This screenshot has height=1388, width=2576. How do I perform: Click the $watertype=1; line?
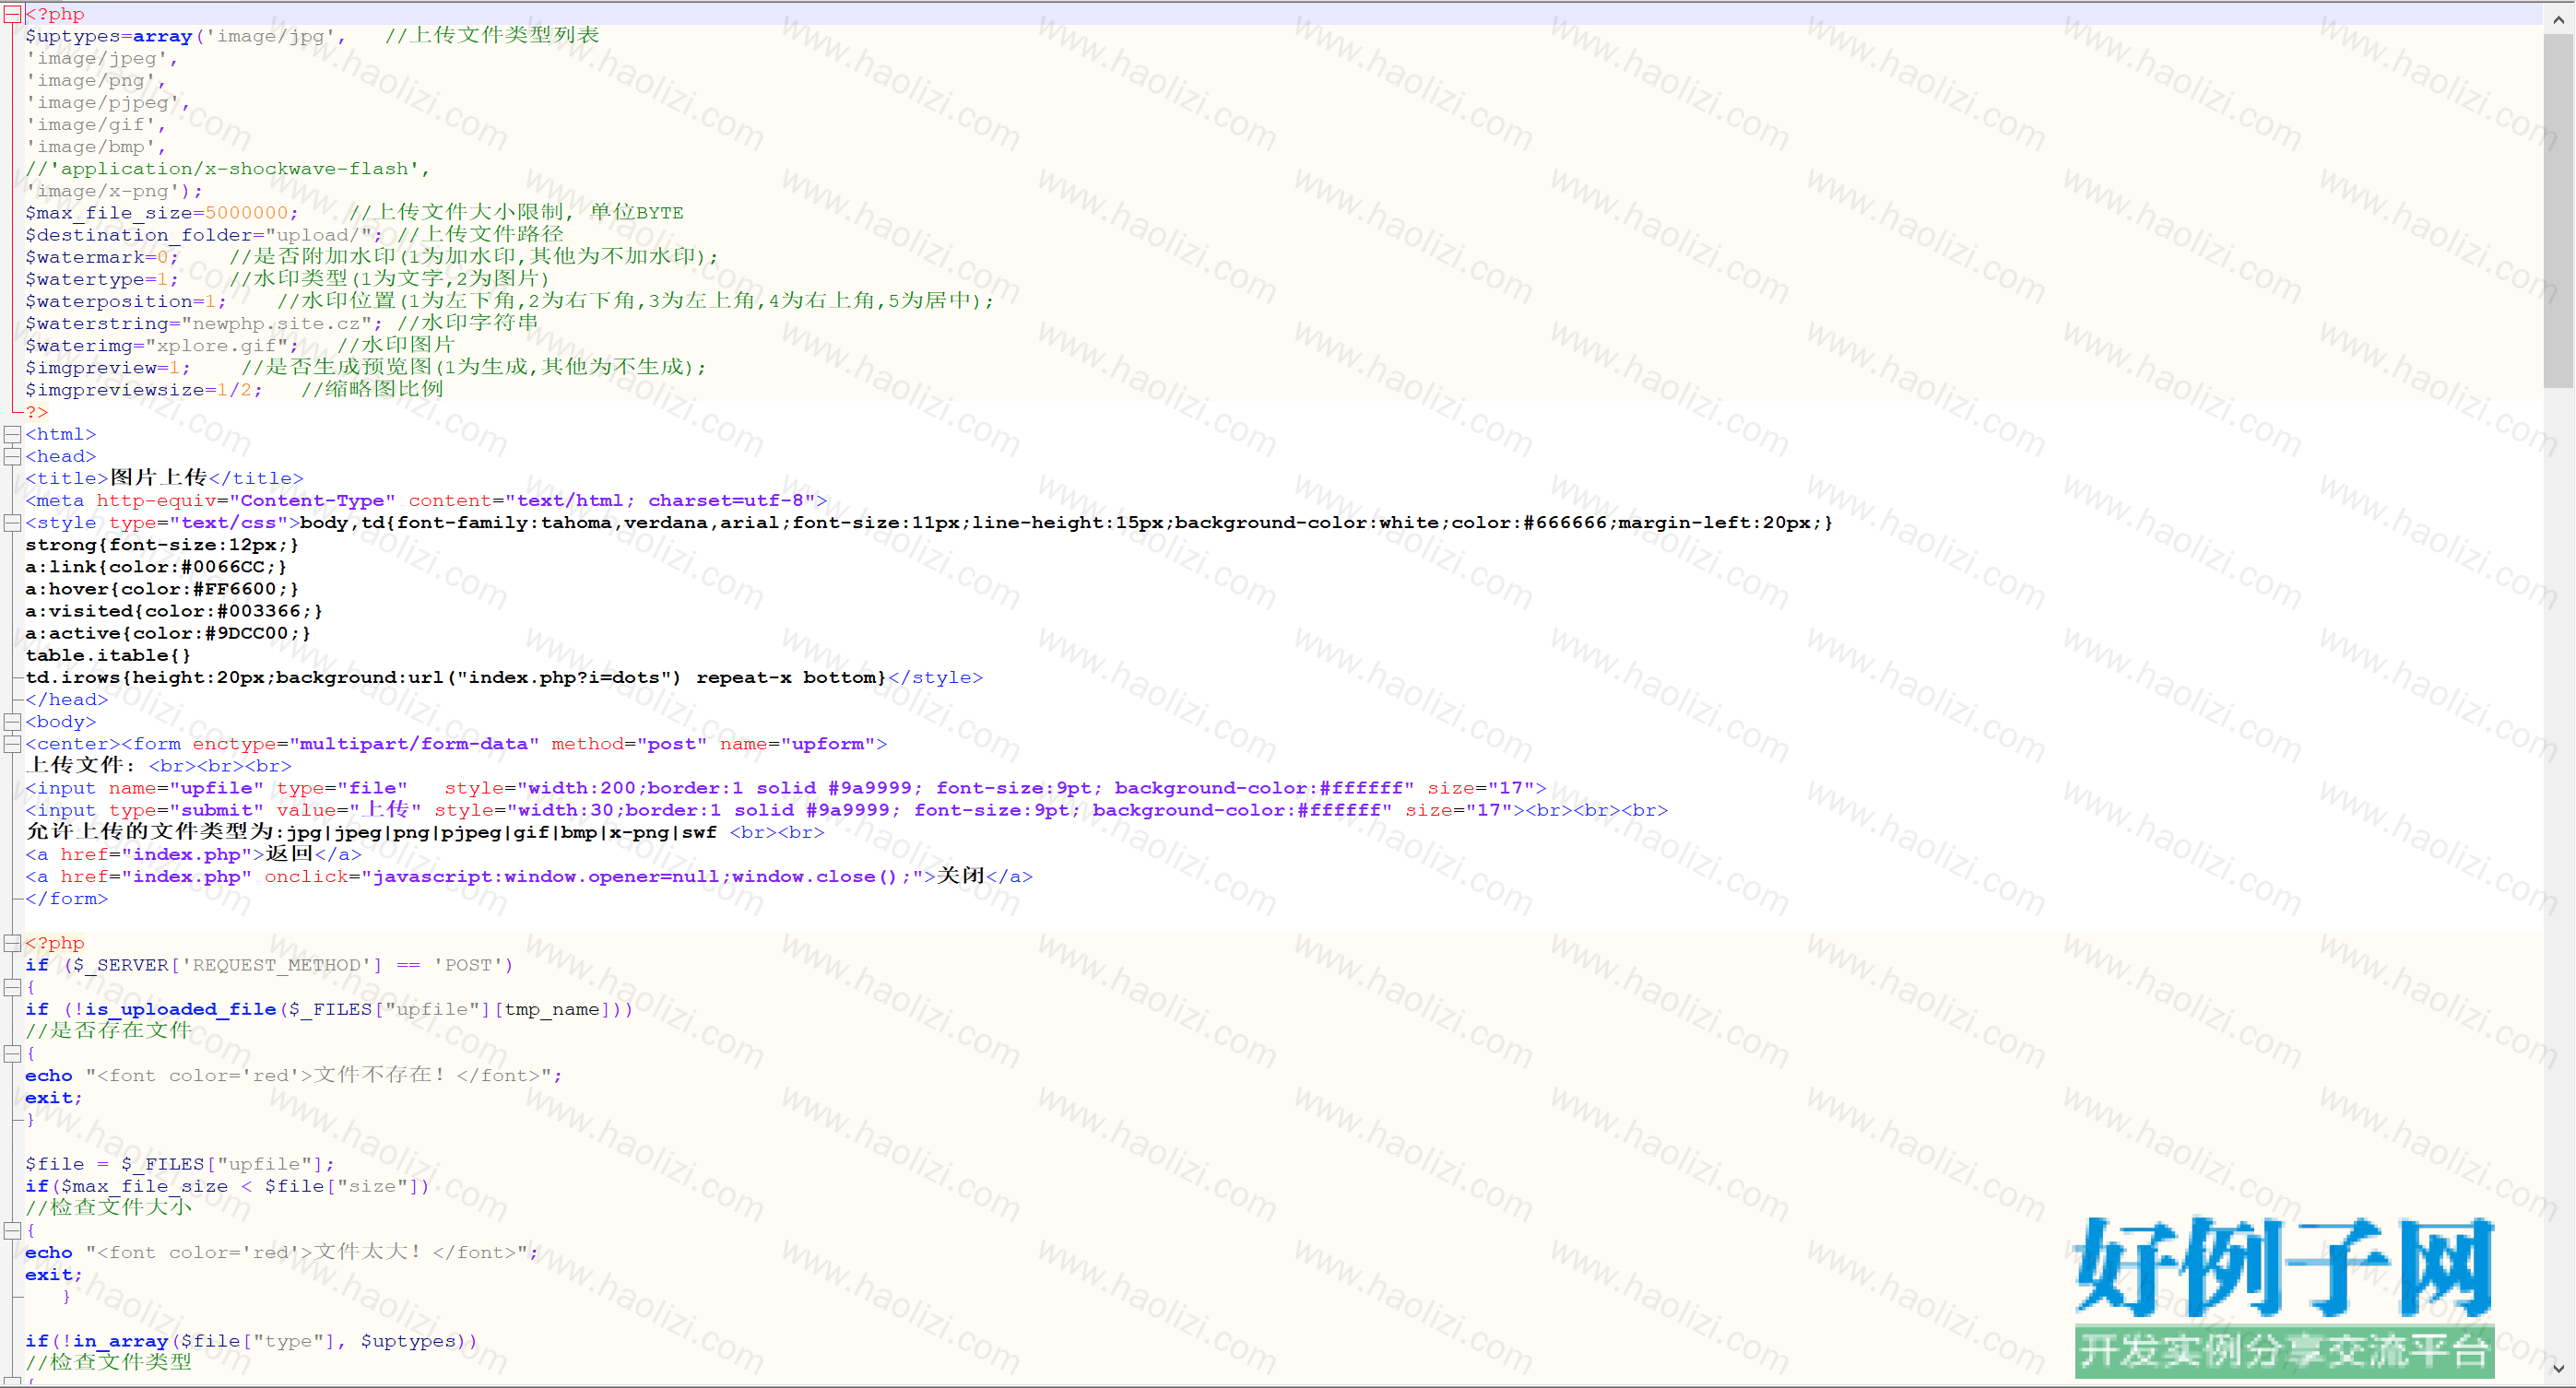pos(288,279)
